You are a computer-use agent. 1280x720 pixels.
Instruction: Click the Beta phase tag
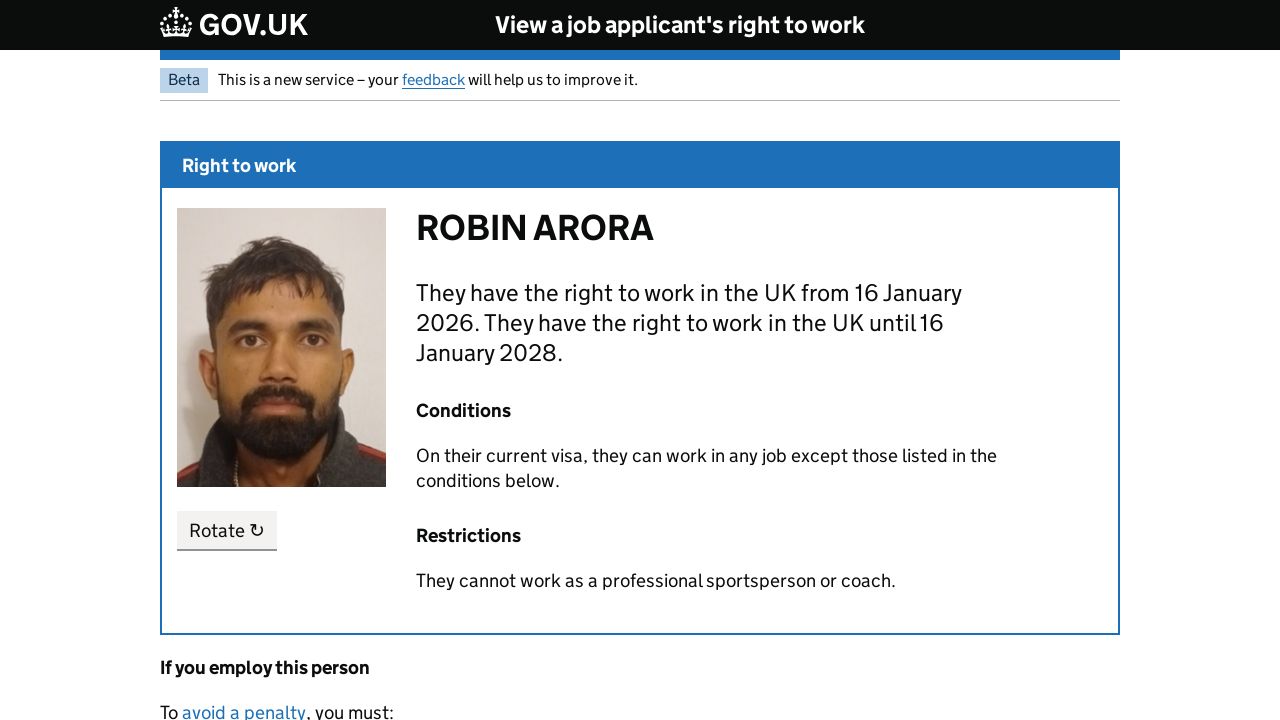(184, 80)
